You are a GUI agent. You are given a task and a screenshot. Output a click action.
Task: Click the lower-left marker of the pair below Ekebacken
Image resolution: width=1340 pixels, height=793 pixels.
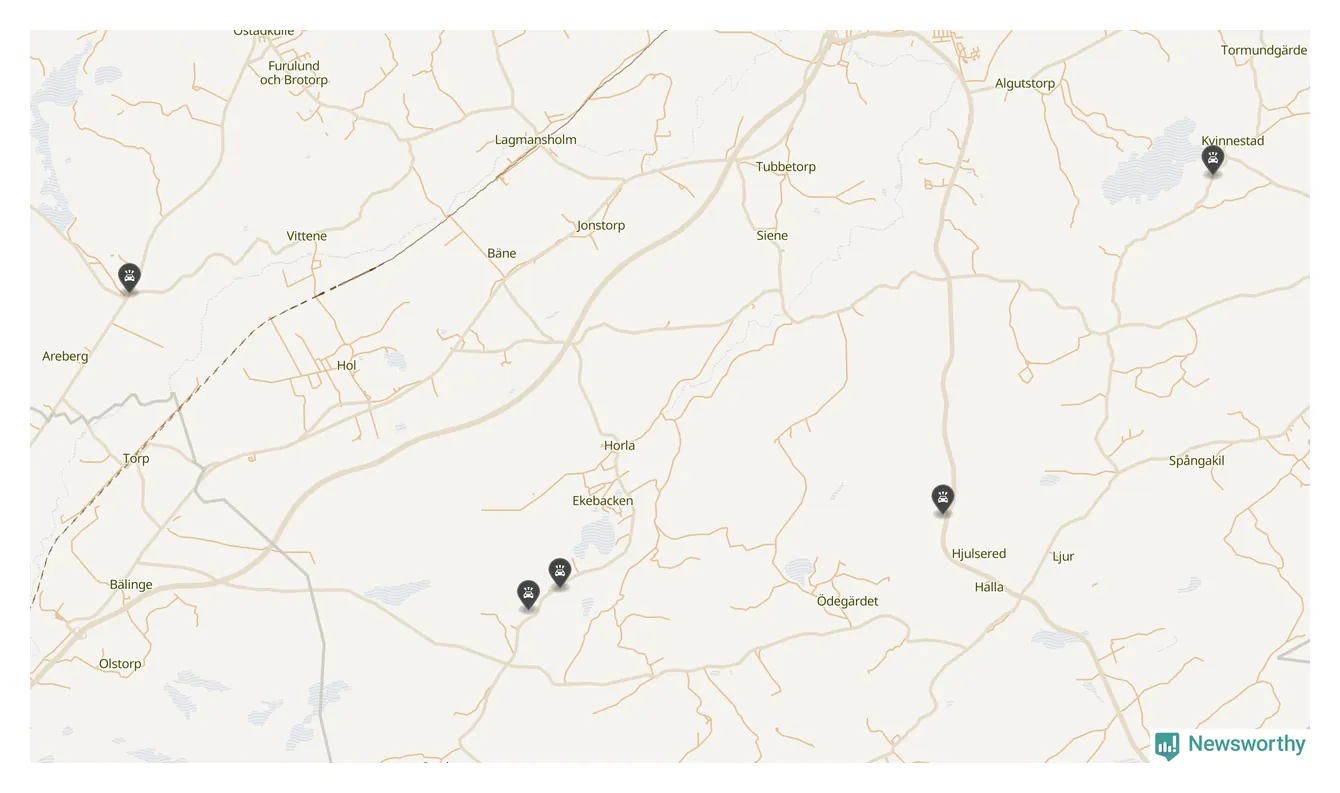pos(528,595)
